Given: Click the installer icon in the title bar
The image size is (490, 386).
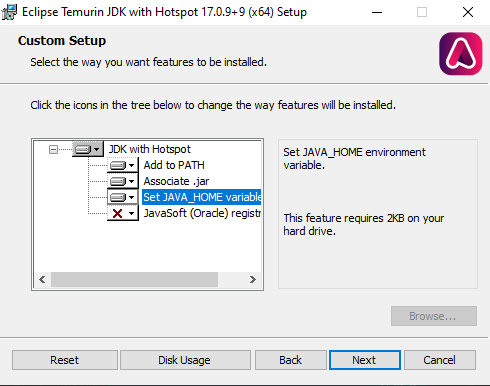Looking at the screenshot, I should pos(9,12).
